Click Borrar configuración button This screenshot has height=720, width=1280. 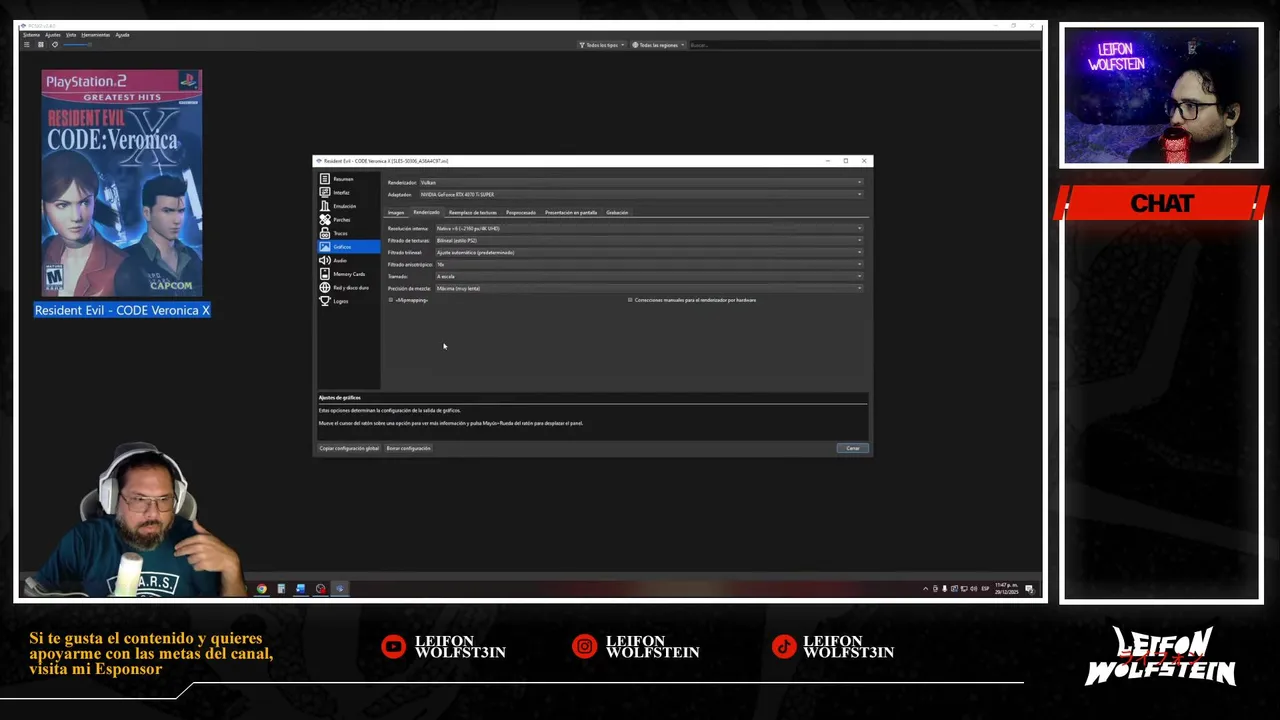(x=408, y=448)
